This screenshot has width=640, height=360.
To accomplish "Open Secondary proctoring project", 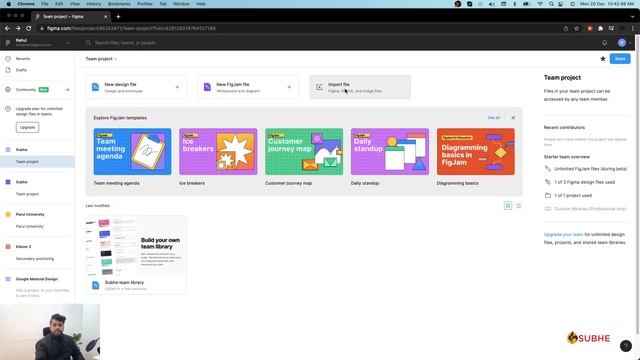I will [x=35, y=259].
